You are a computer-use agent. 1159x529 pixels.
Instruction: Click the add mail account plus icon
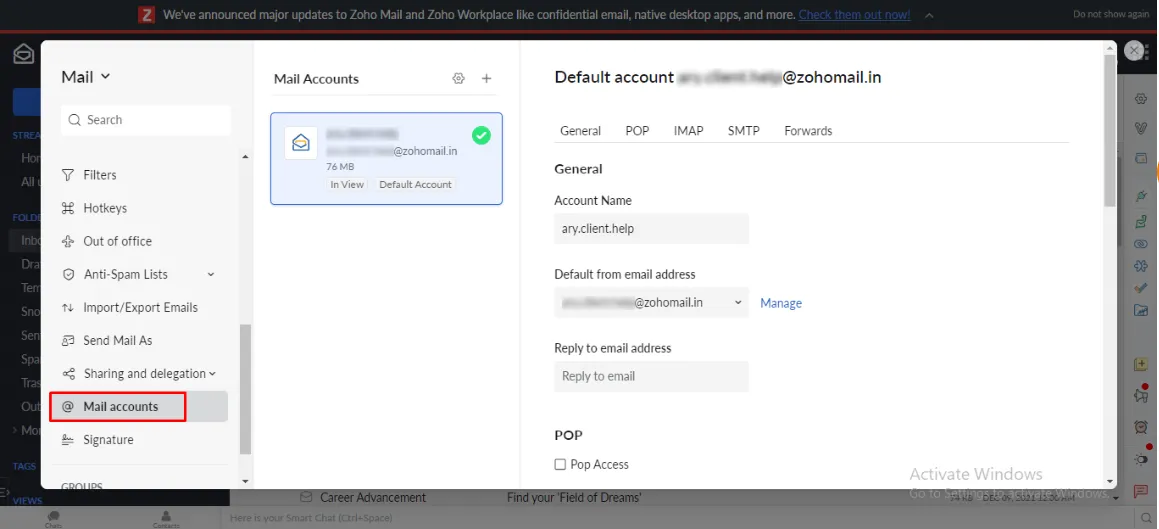point(487,79)
